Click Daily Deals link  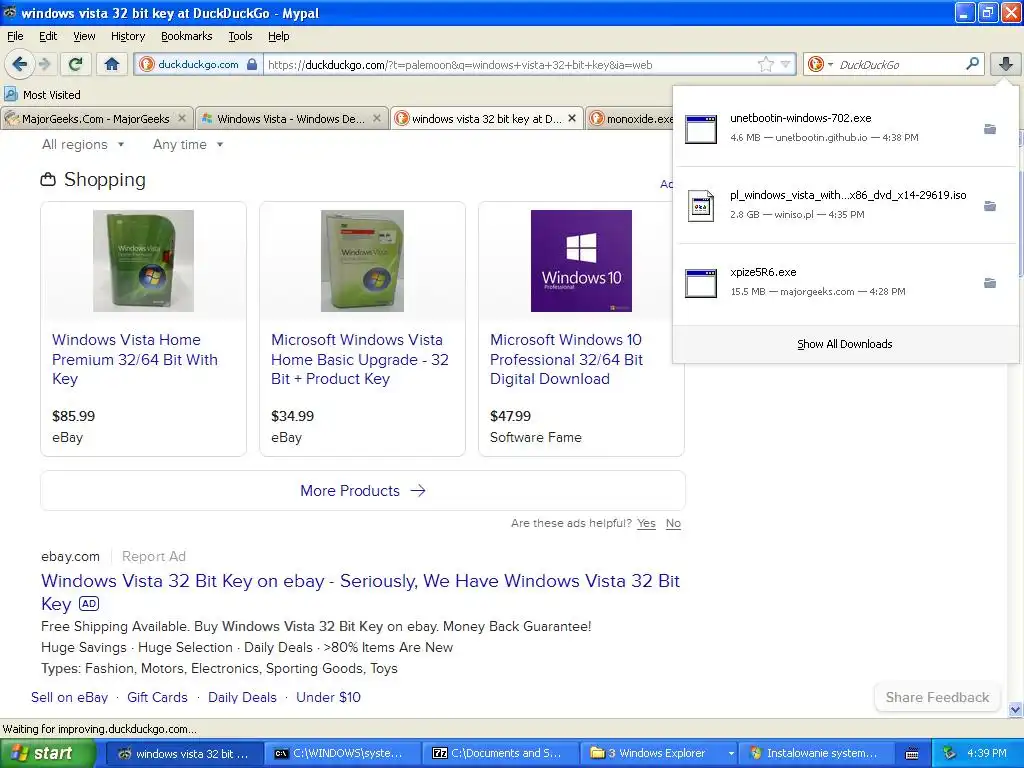[242, 697]
